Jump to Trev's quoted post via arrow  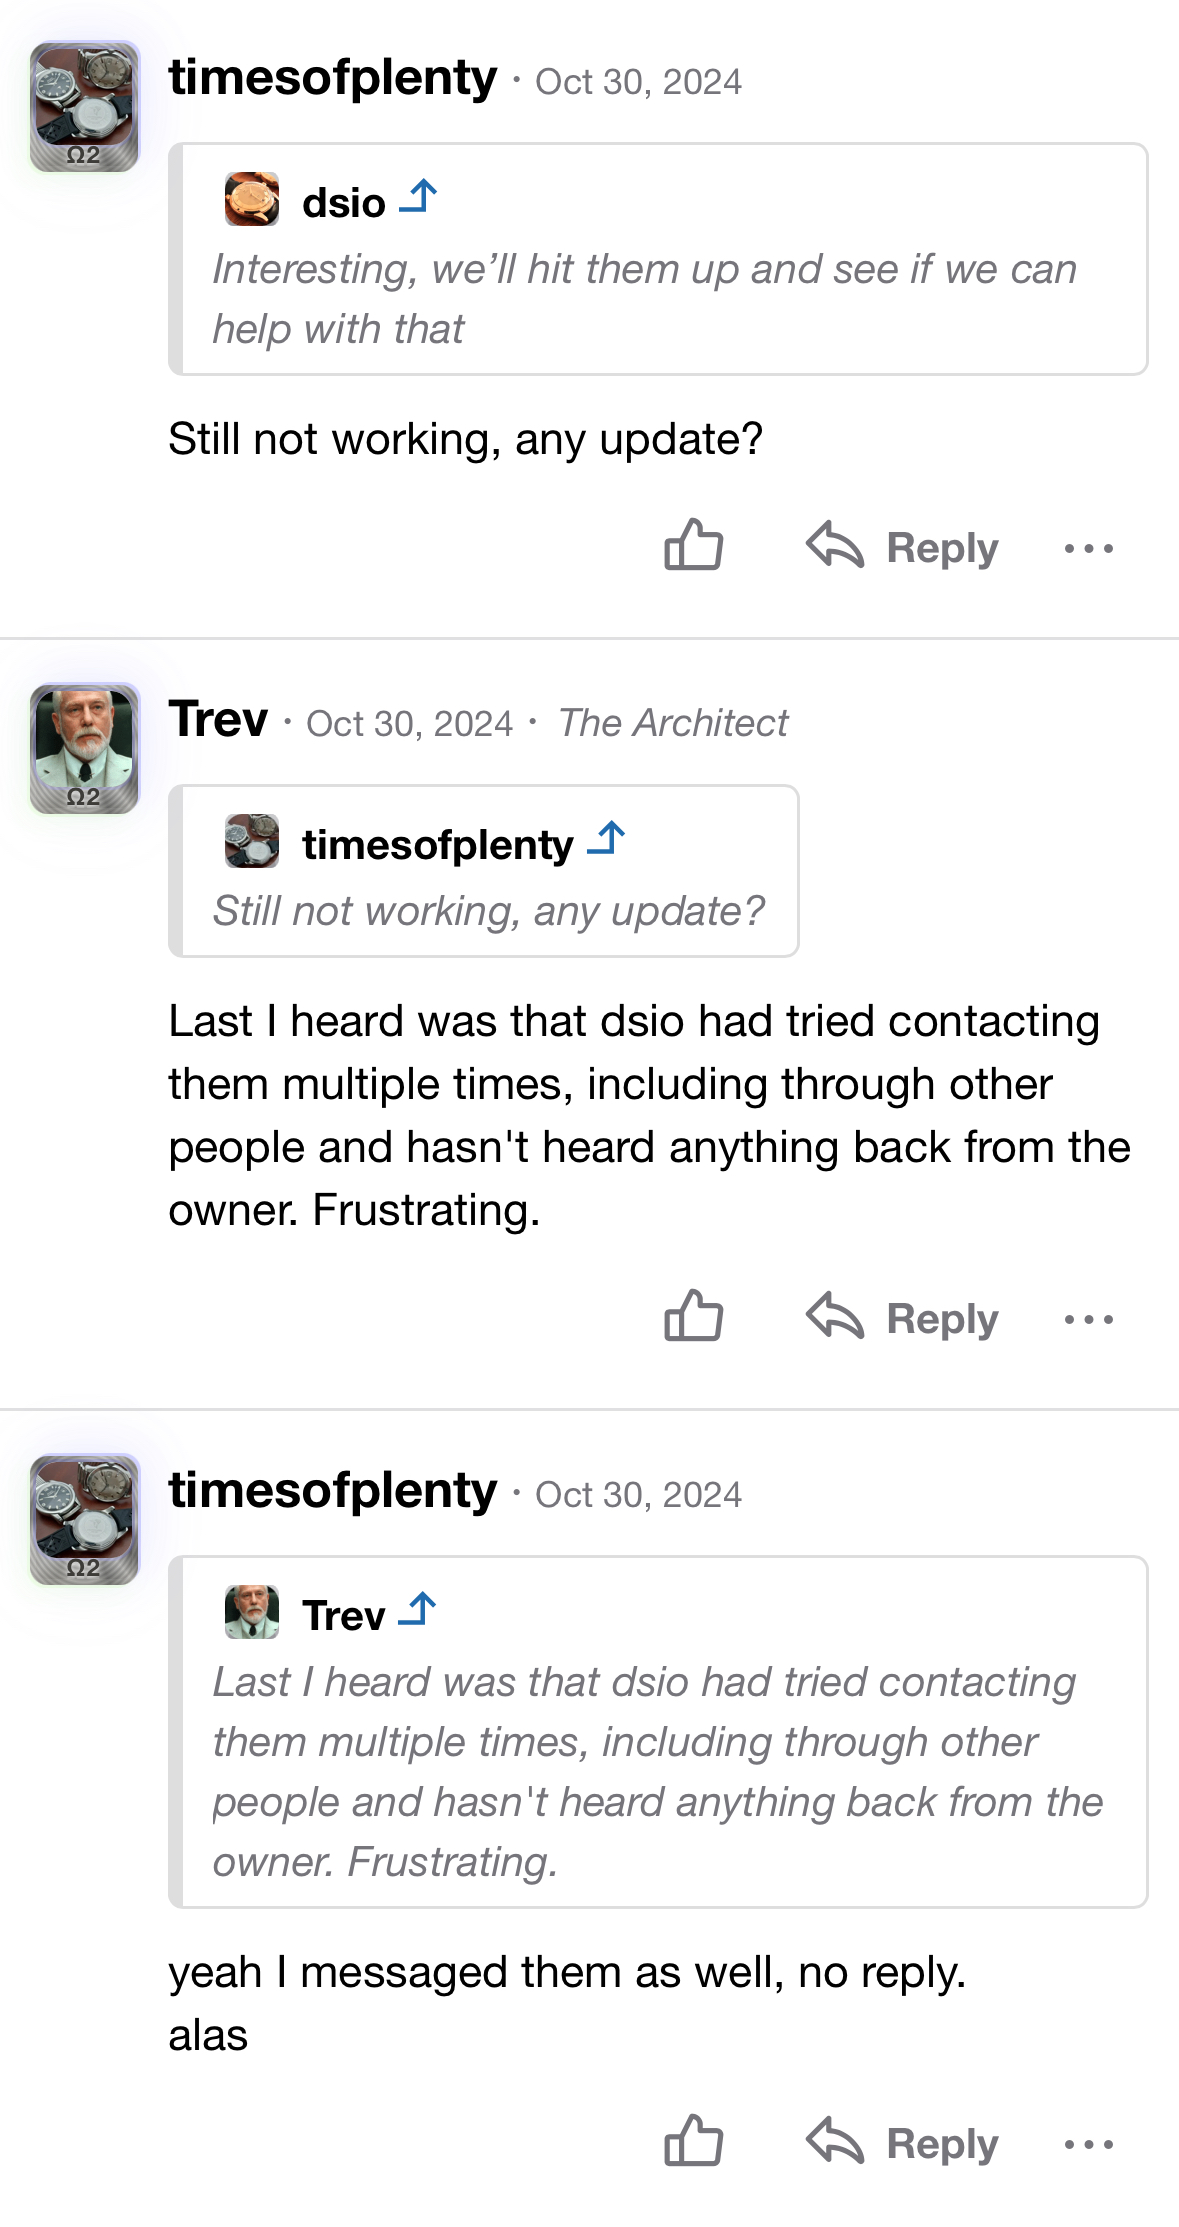(x=417, y=1610)
